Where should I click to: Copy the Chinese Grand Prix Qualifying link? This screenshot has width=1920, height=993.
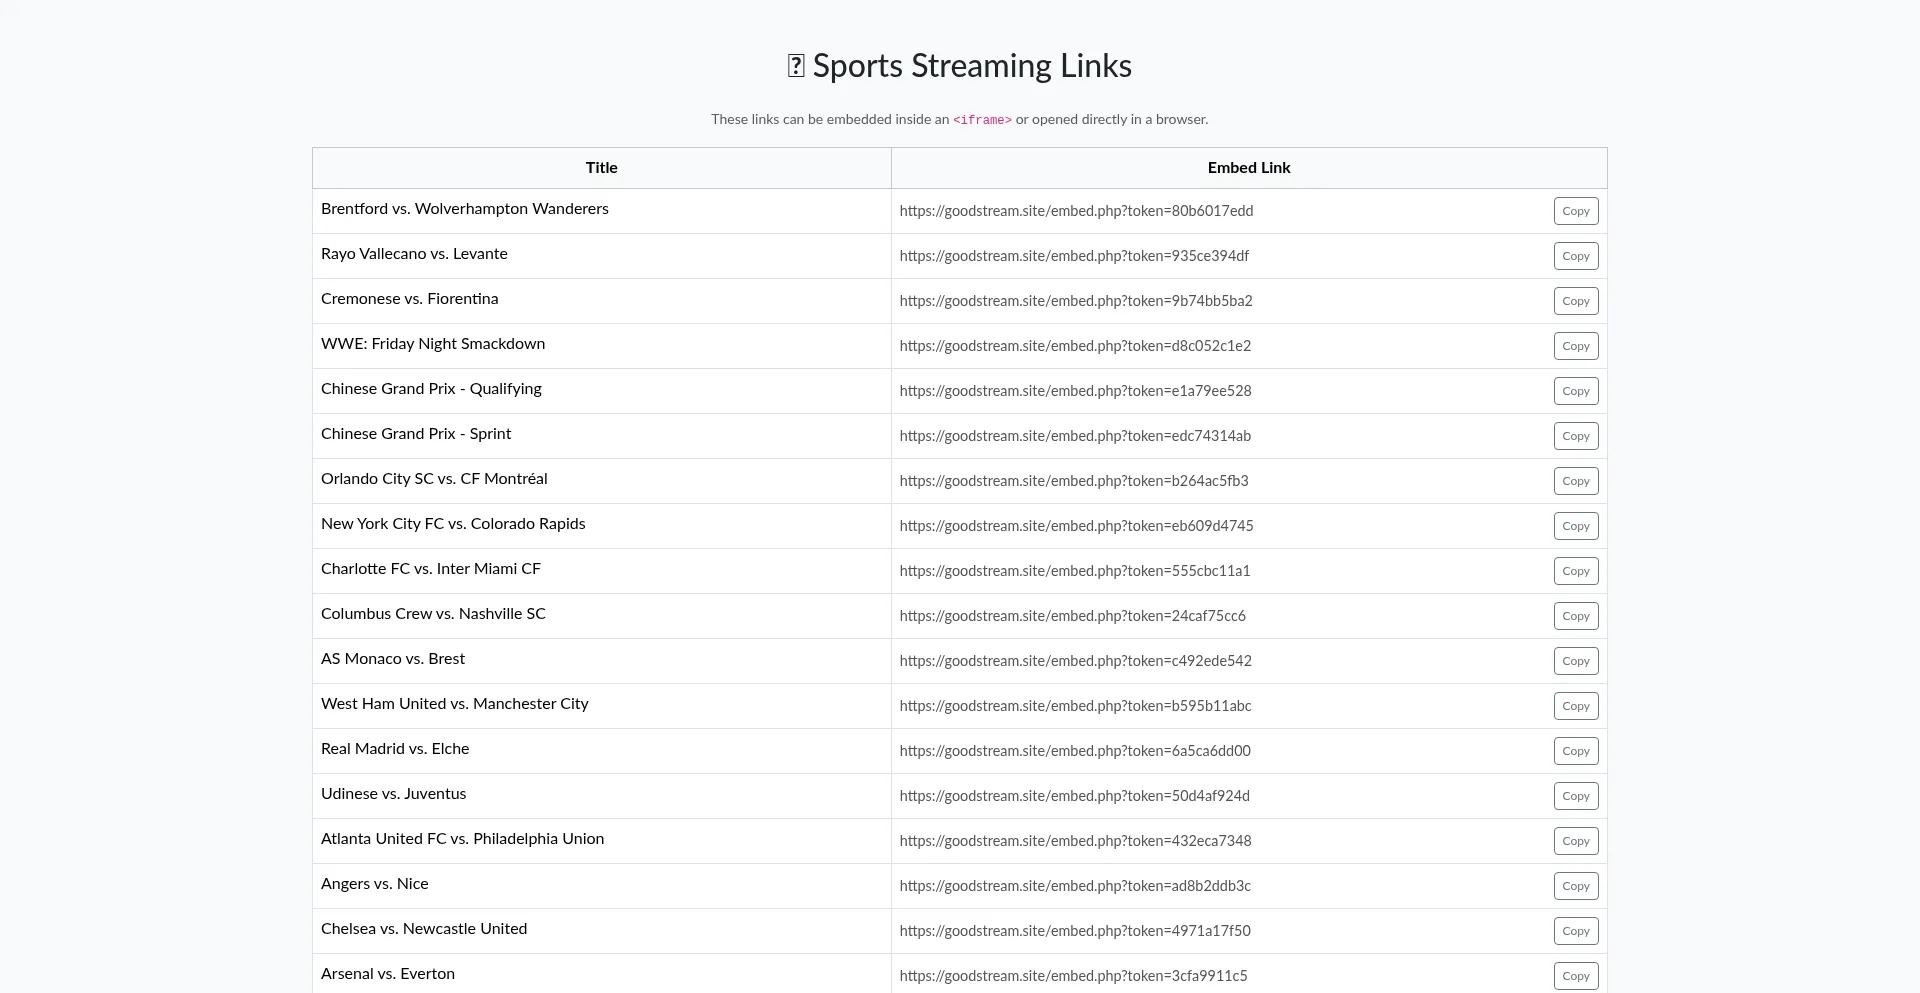click(1576, 391)
